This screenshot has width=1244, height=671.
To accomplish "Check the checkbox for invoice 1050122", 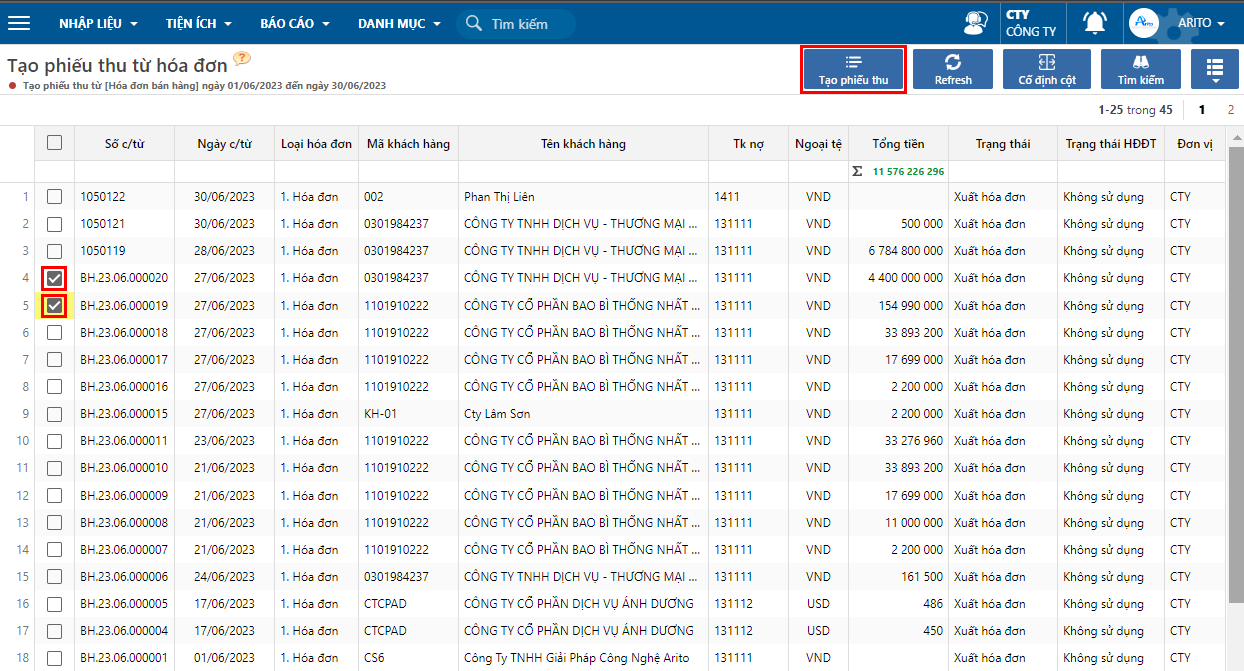I will pos(54,197).
